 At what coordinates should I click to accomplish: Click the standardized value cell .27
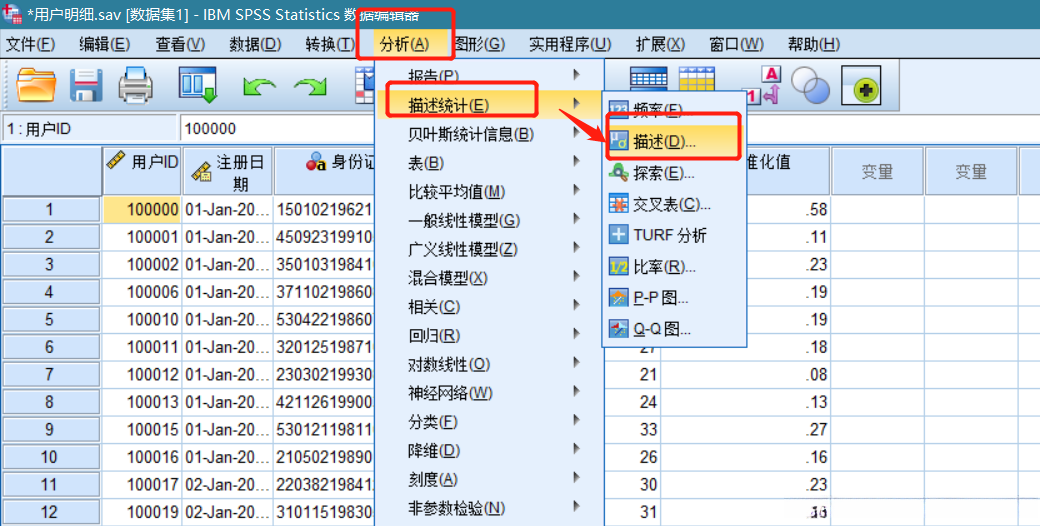[x=746, y=429]
